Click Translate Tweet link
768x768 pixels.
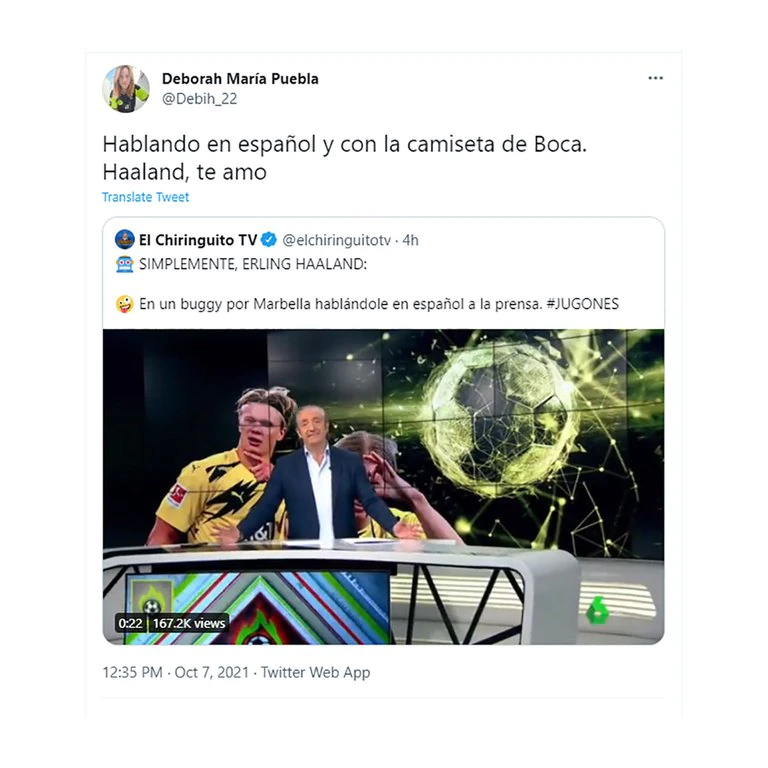145,197
